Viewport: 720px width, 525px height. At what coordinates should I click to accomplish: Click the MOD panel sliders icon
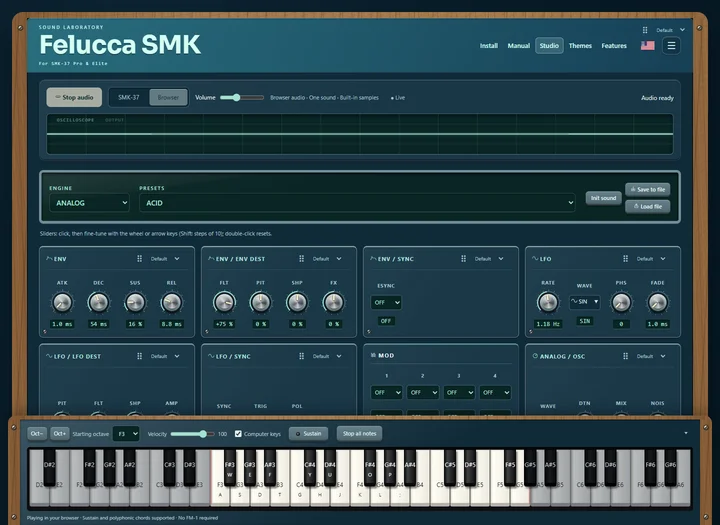[373, 355]
